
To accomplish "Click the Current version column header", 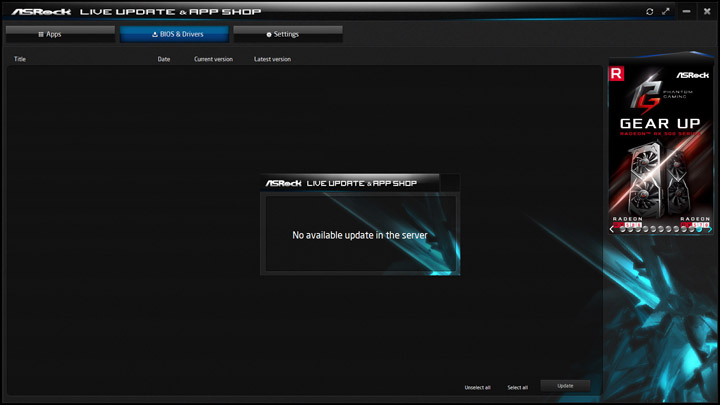I will tap(213, 59).
